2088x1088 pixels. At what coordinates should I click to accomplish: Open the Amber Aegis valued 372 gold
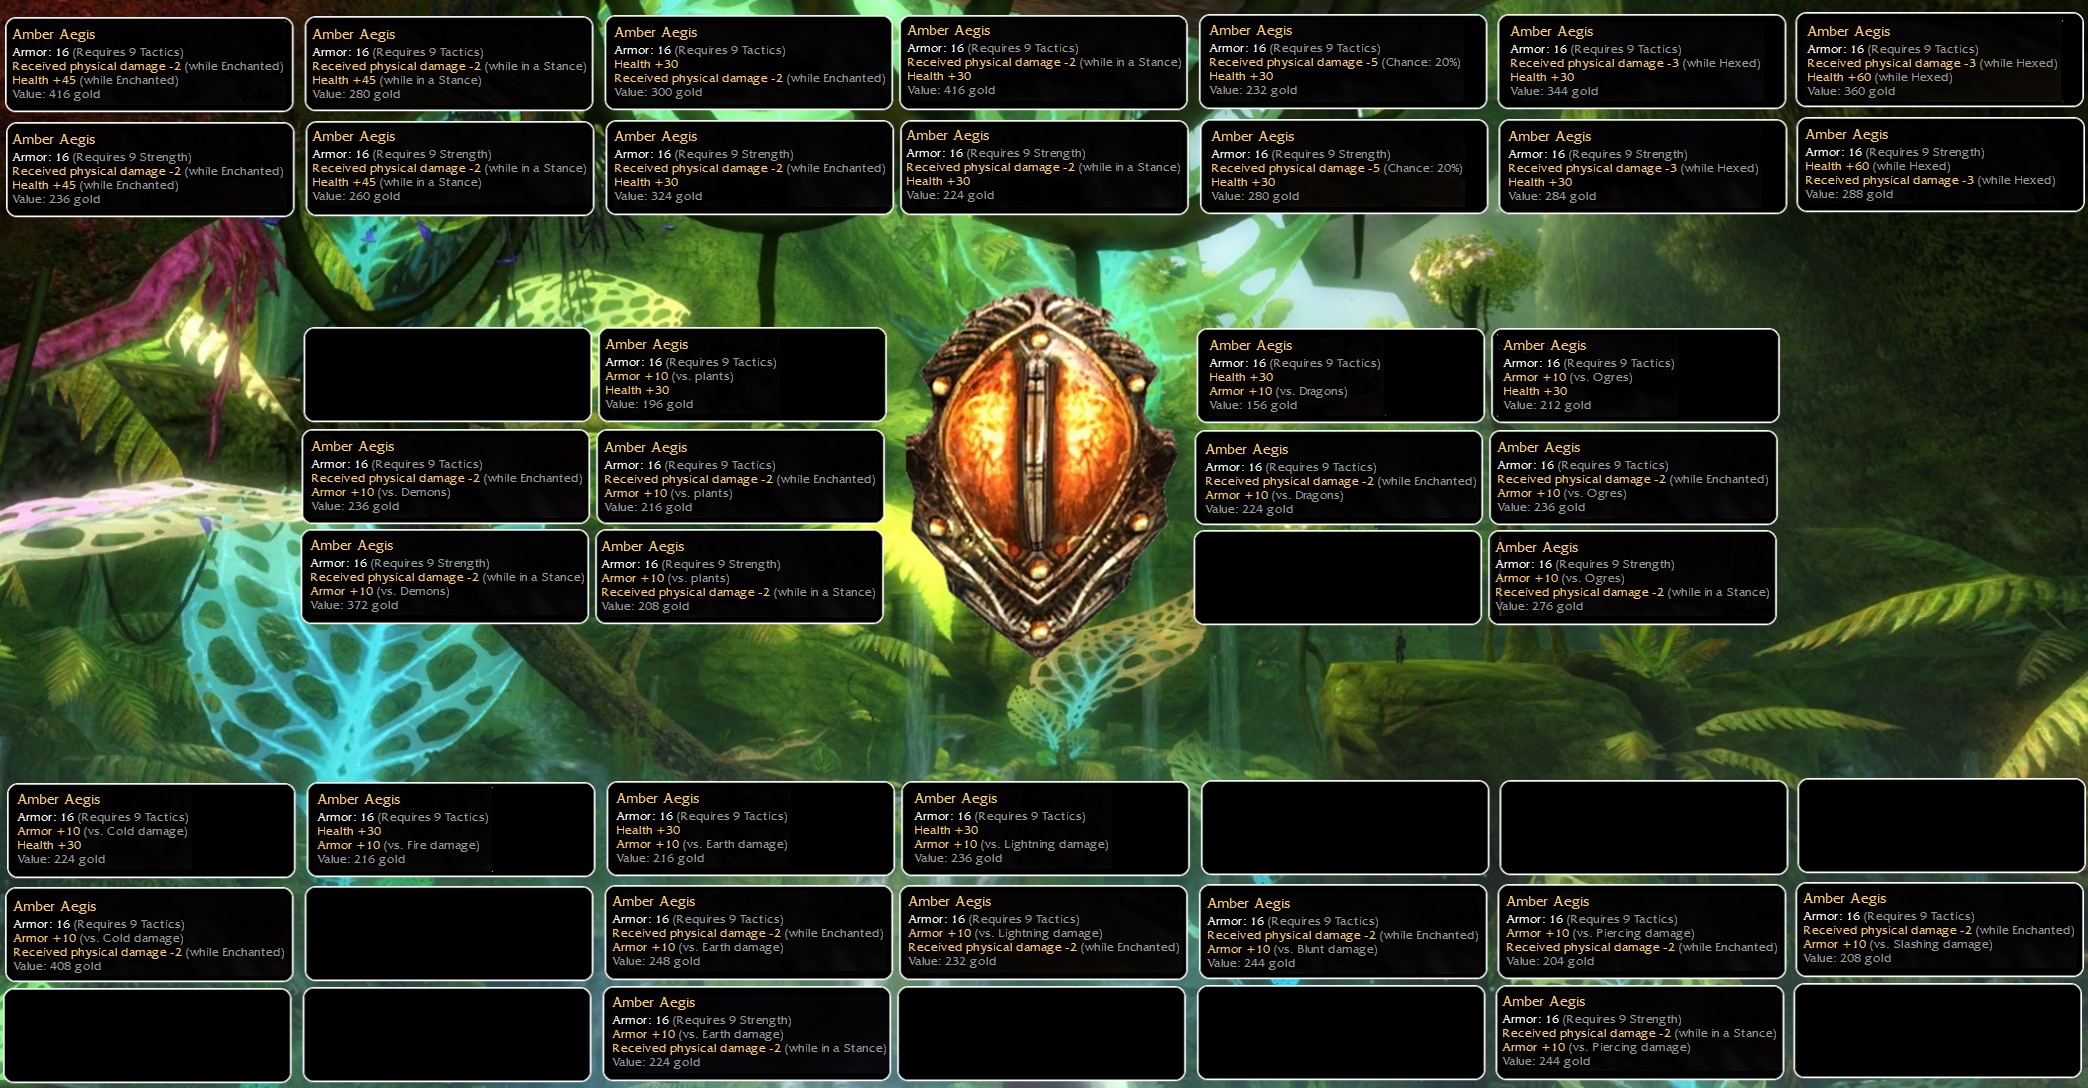click(x=445, y=577)
